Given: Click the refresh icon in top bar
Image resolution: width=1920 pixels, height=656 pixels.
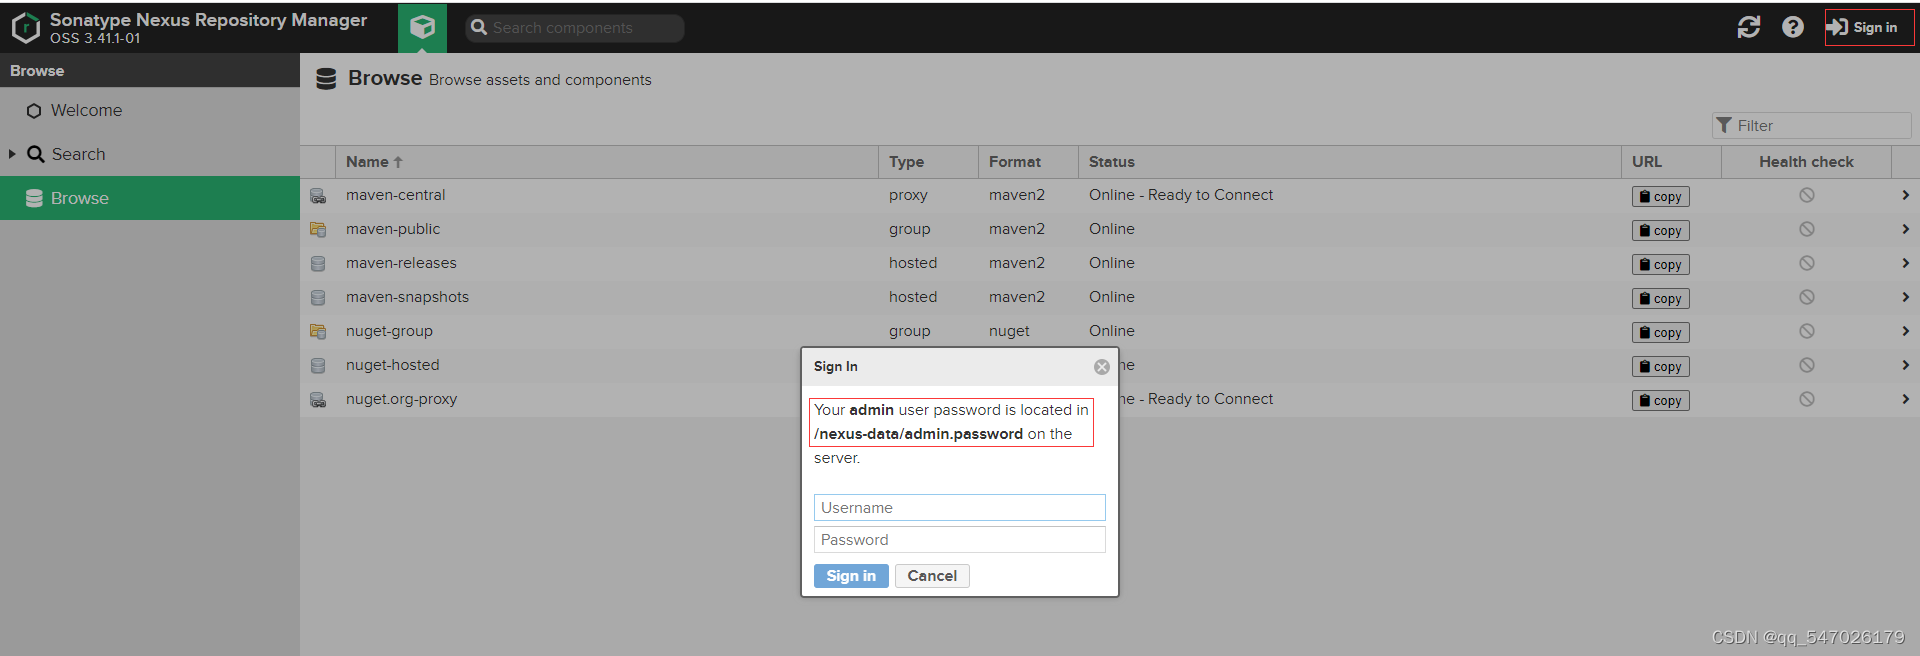Looking at the screenshot, I should pyautogui.click(x=1749, y=28).
